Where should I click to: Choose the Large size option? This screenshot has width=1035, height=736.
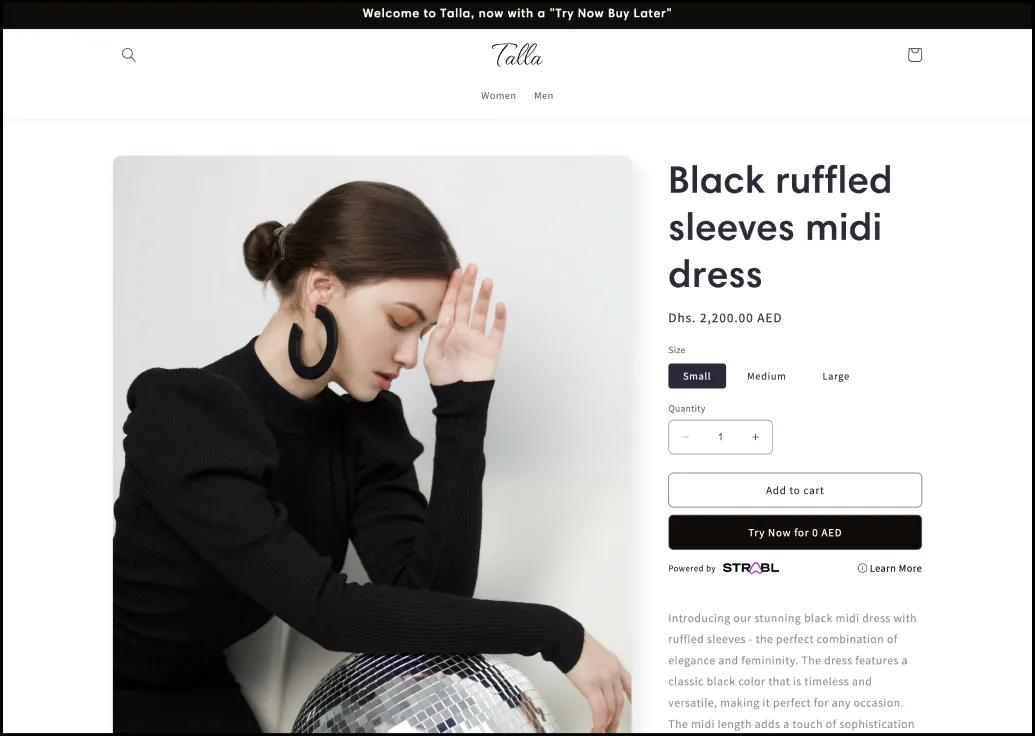point(835,376)
